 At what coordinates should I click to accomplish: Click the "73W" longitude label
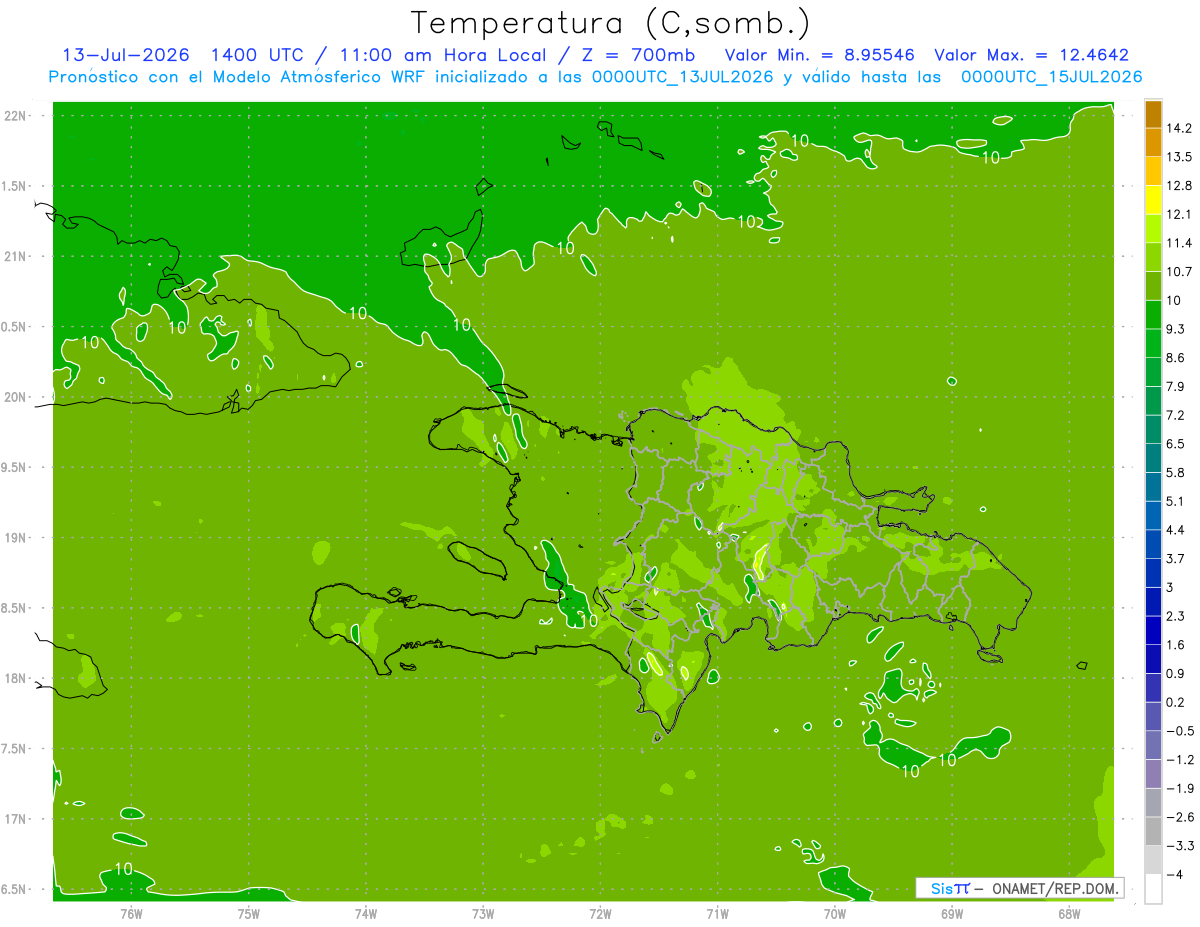click(x=483, y=914)
